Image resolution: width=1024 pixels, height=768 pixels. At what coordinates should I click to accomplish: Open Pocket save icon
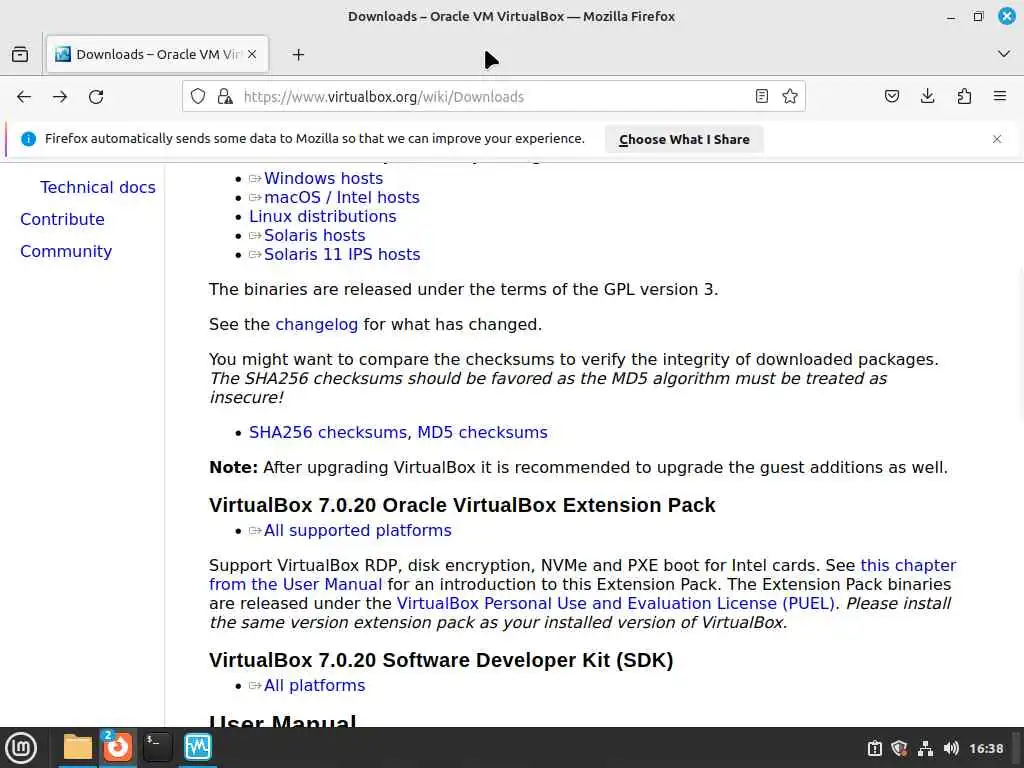click(892, 97)
